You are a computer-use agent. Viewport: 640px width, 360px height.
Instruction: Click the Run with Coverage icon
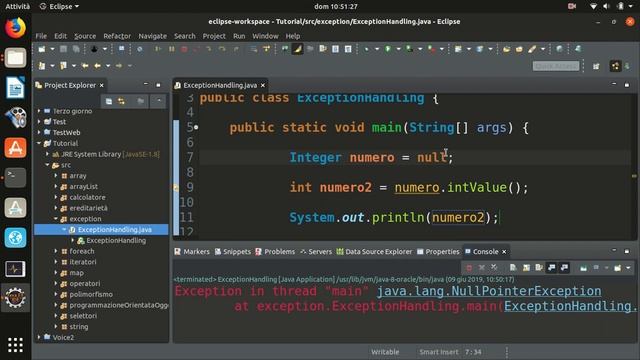point(409,49)
